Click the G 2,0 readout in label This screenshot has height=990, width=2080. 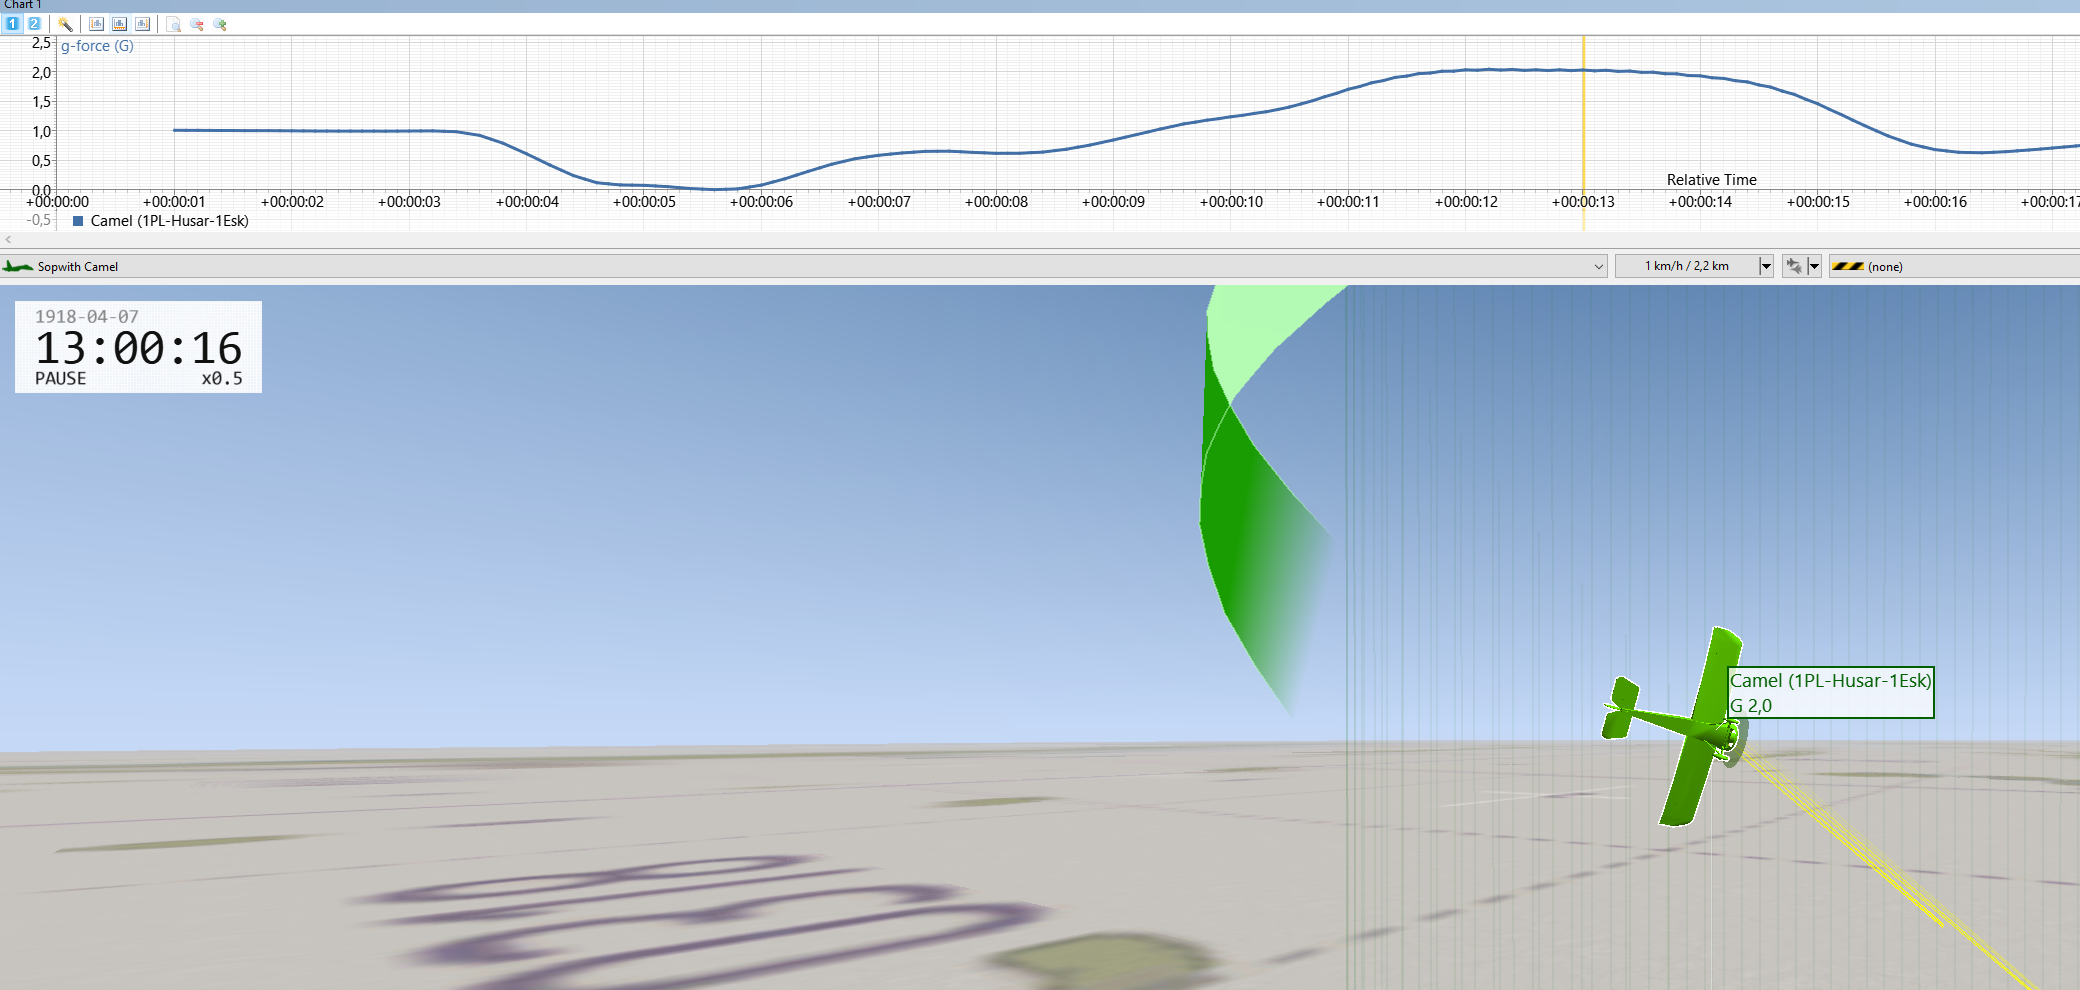pyautogui.click(x=1751, y=705)
